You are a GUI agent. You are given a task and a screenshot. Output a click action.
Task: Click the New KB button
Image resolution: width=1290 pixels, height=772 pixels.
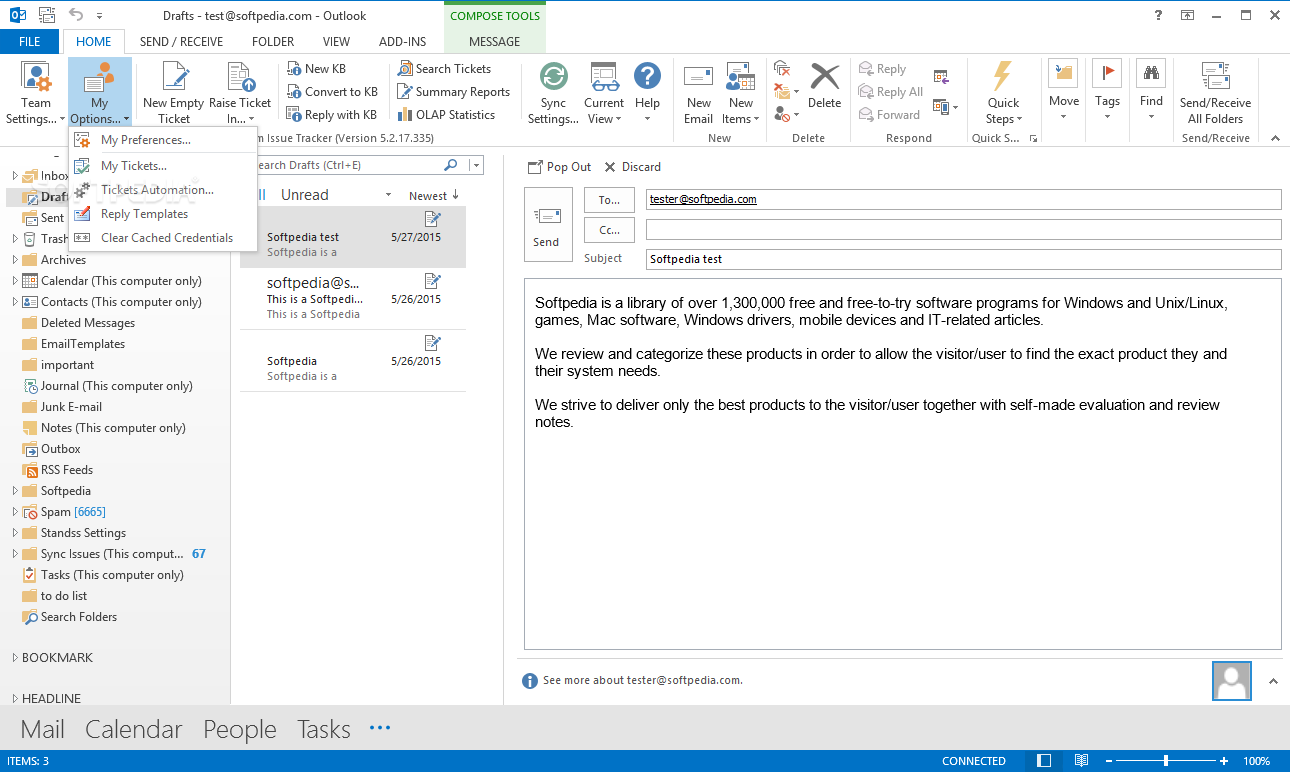pyautogui.click(x=316, y=69)
